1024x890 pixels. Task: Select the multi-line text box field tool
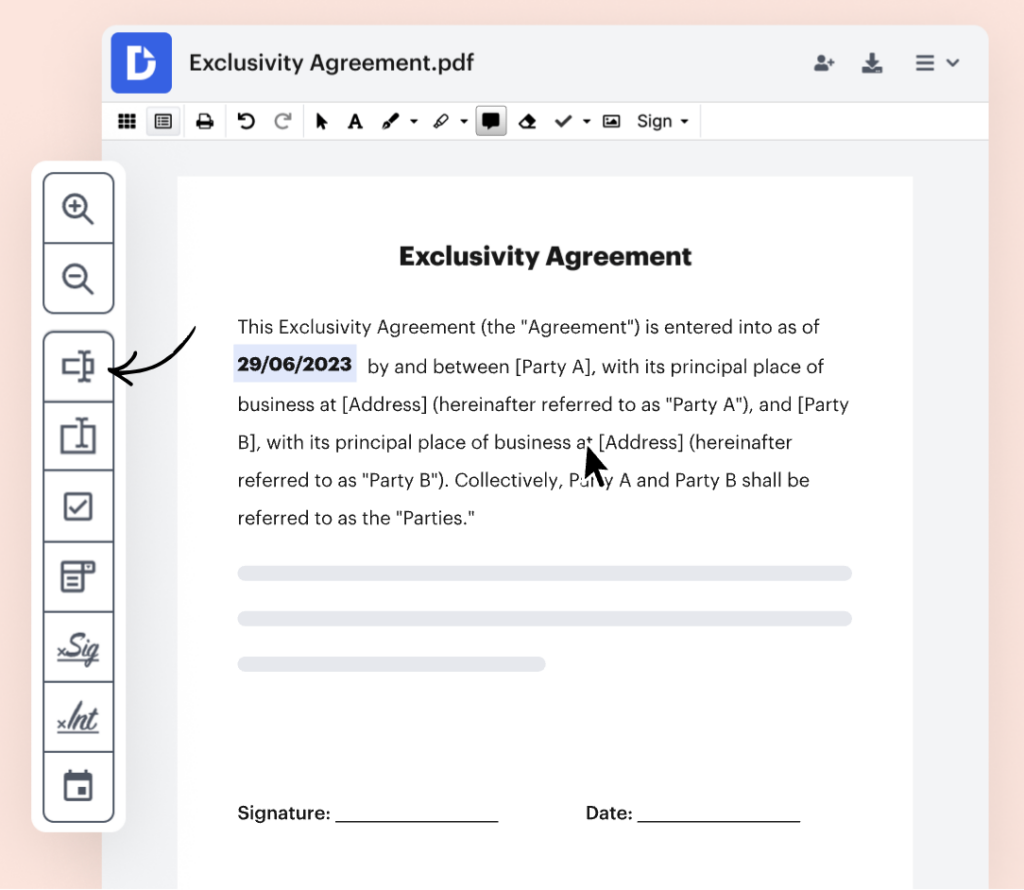pyautogui.click(x=78, y=437)
